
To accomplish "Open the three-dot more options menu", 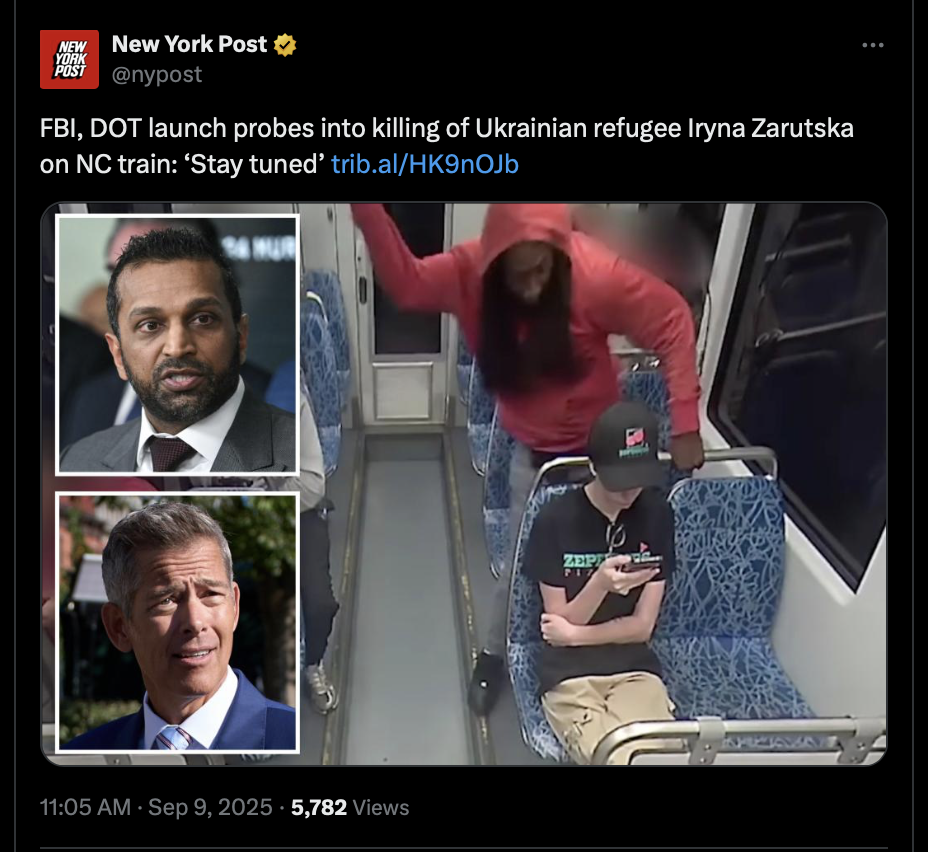I will [x=873, y=45].
